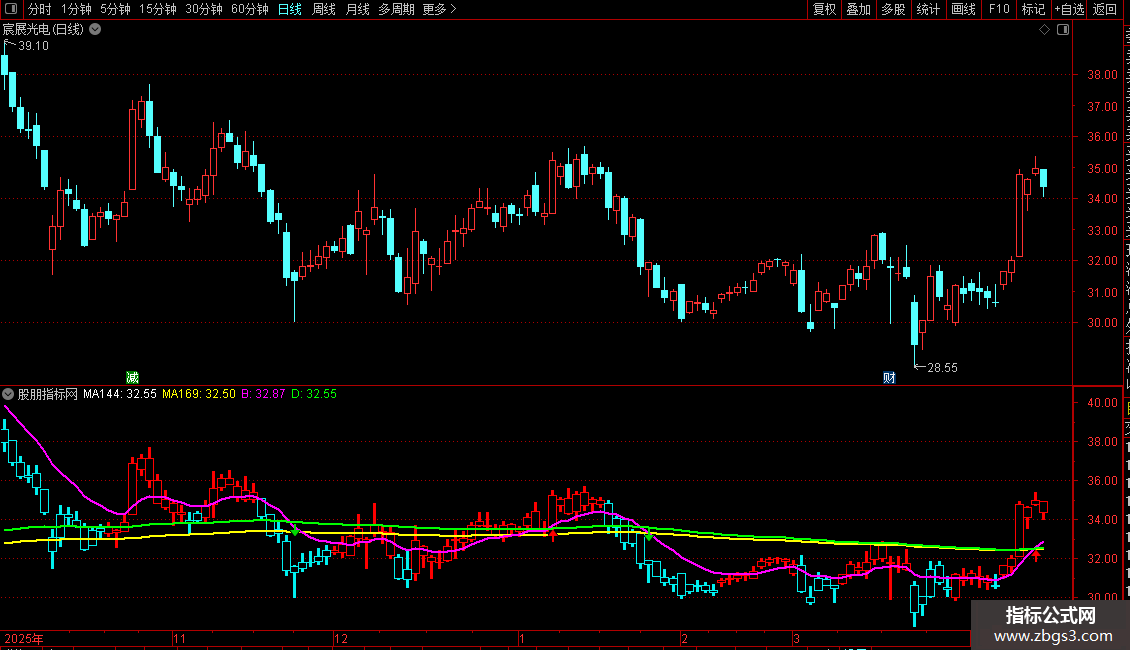1130x650 pixels.
Task: Select the 月线 monthly period tab
Action: click(357, 9)
